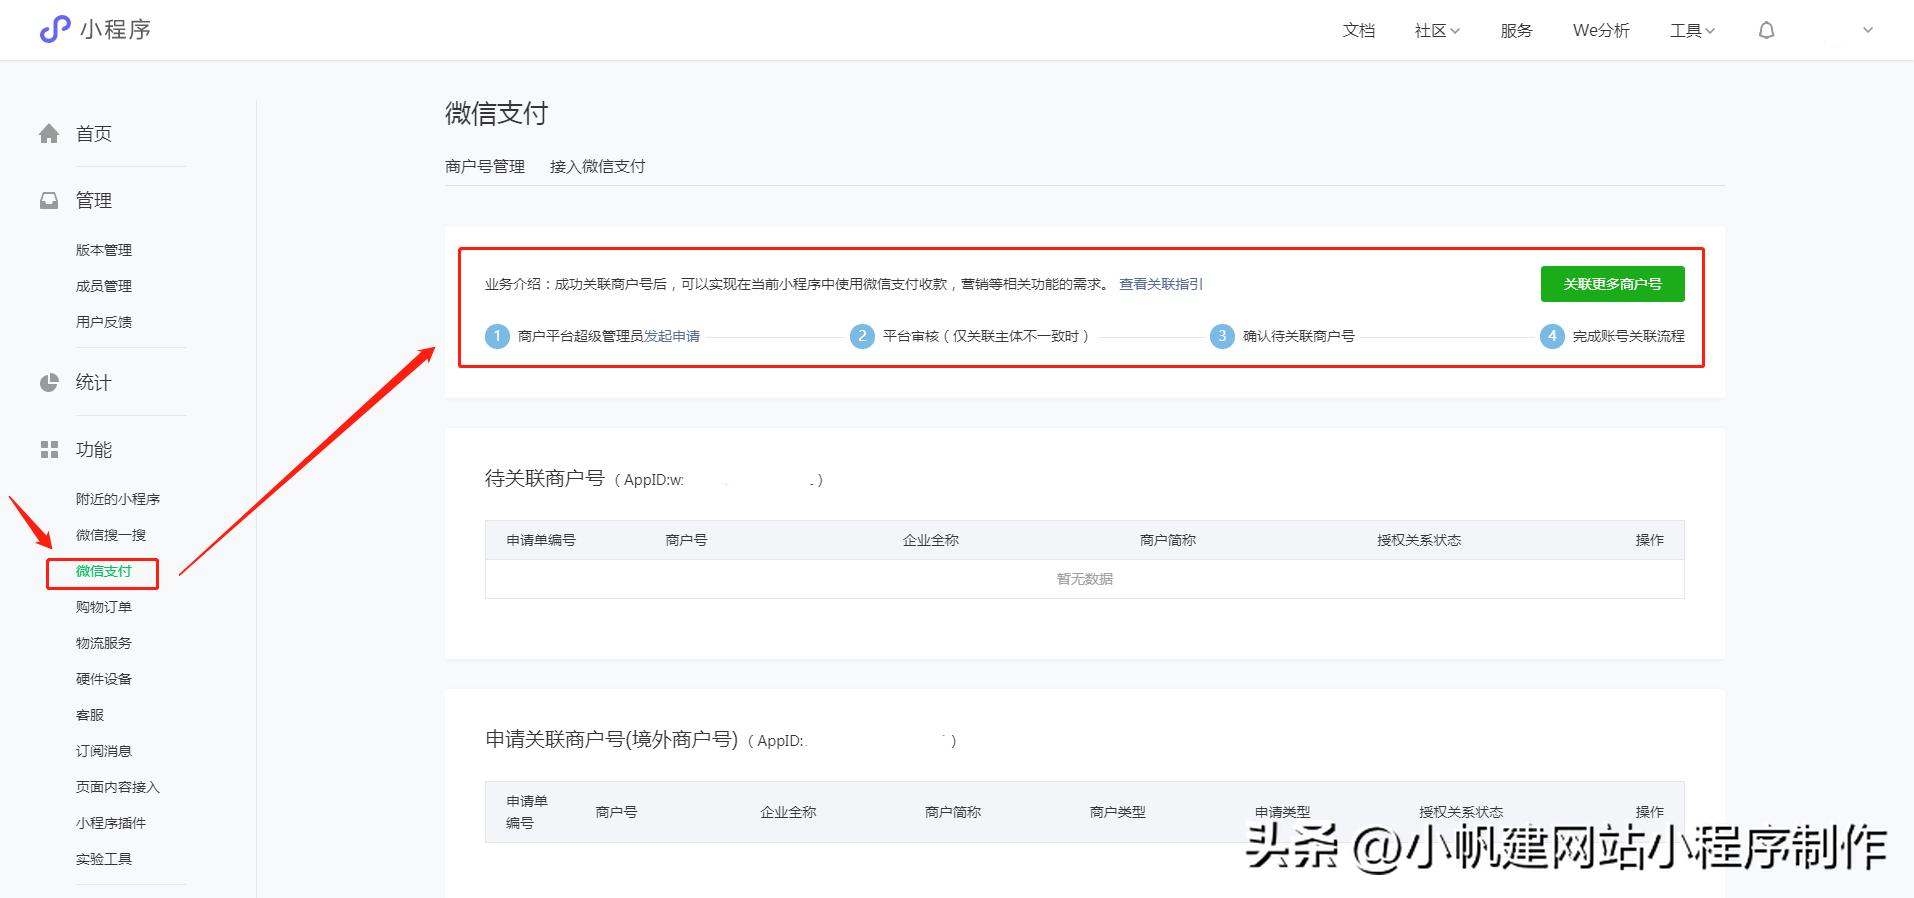Select 功能 in the sidebar

pyautogui.click(x=94, y=450)
